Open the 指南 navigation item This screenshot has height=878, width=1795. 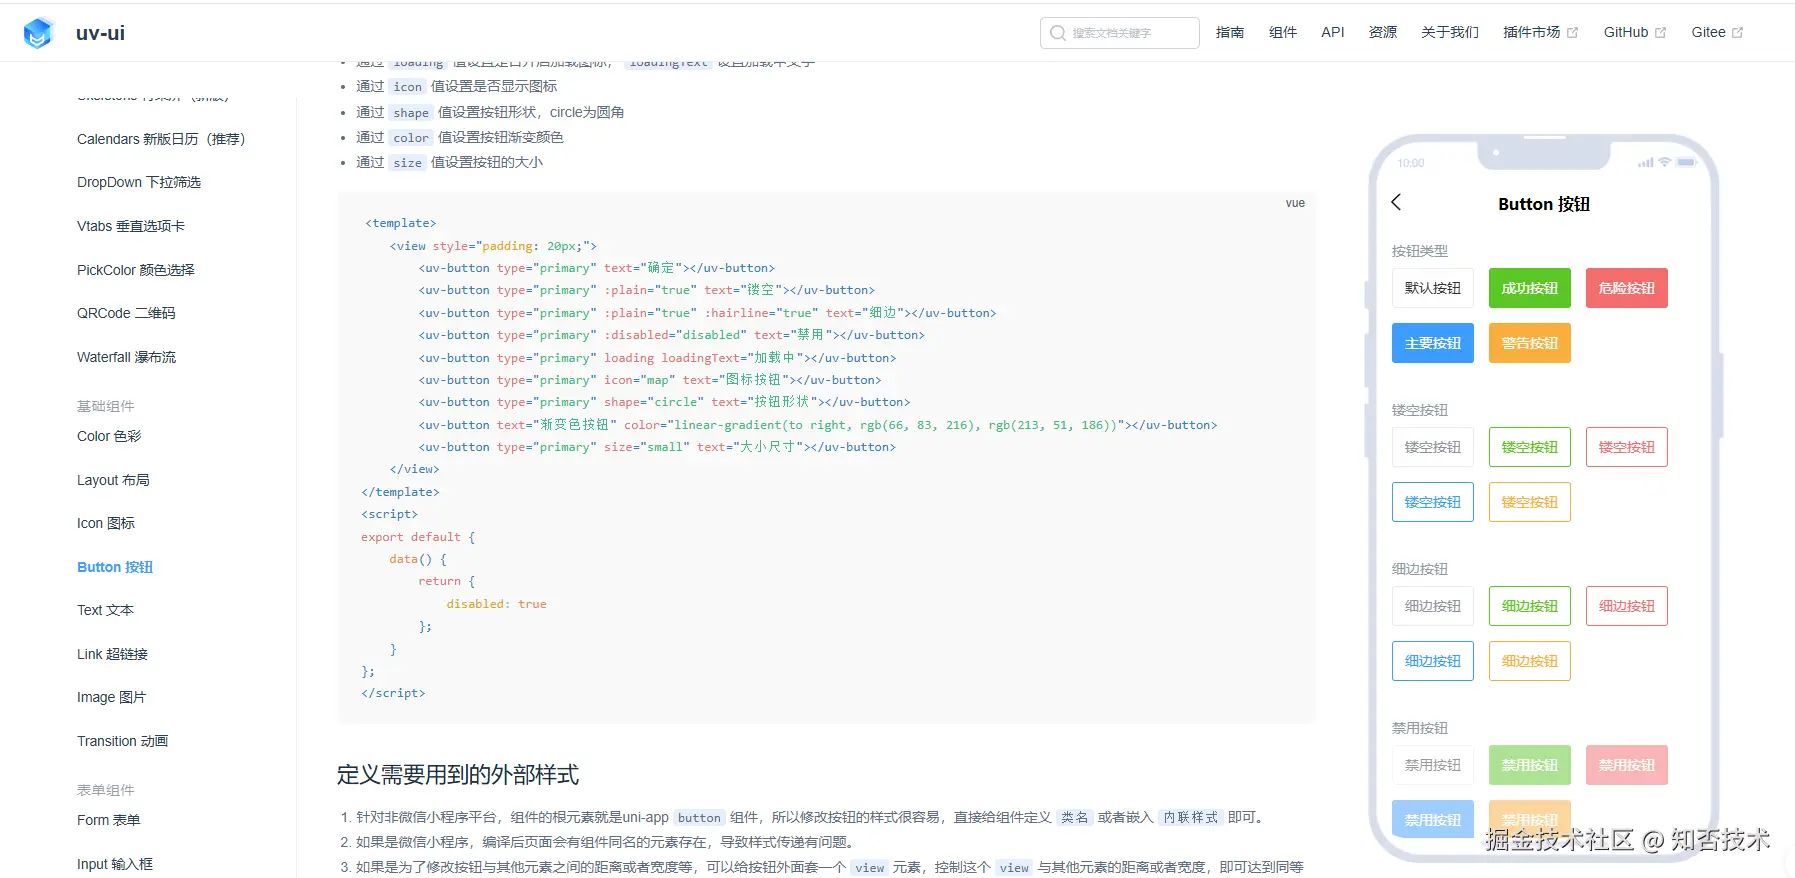click(1230, 32)
